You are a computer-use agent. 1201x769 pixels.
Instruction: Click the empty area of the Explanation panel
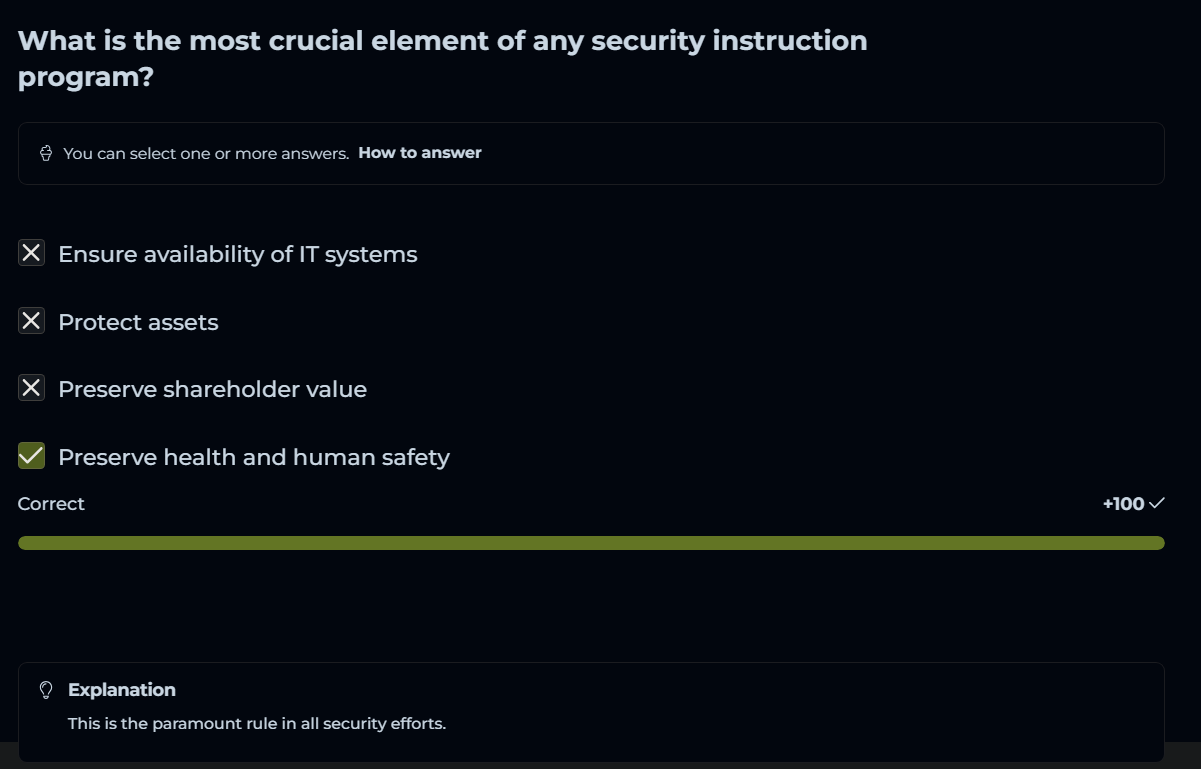tap(800, 710)
